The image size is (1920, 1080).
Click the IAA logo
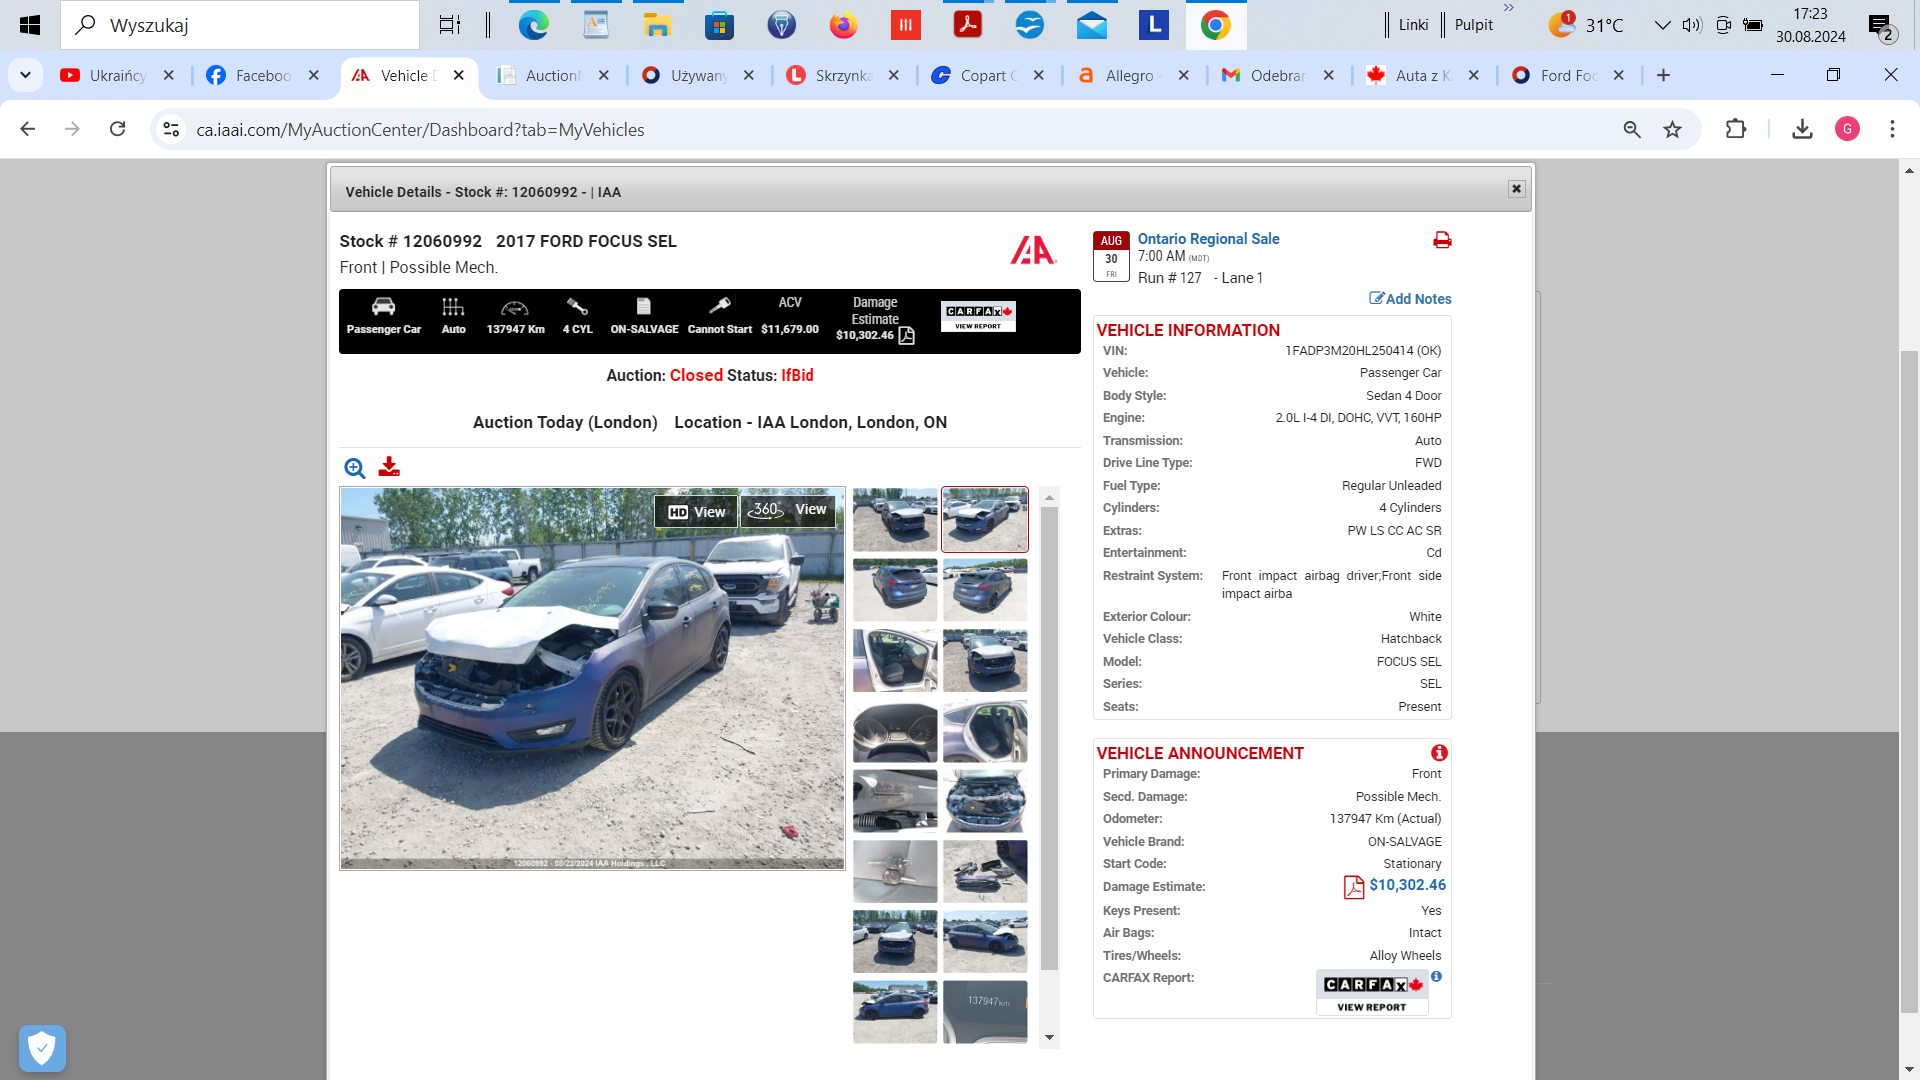coord(1033,250)
